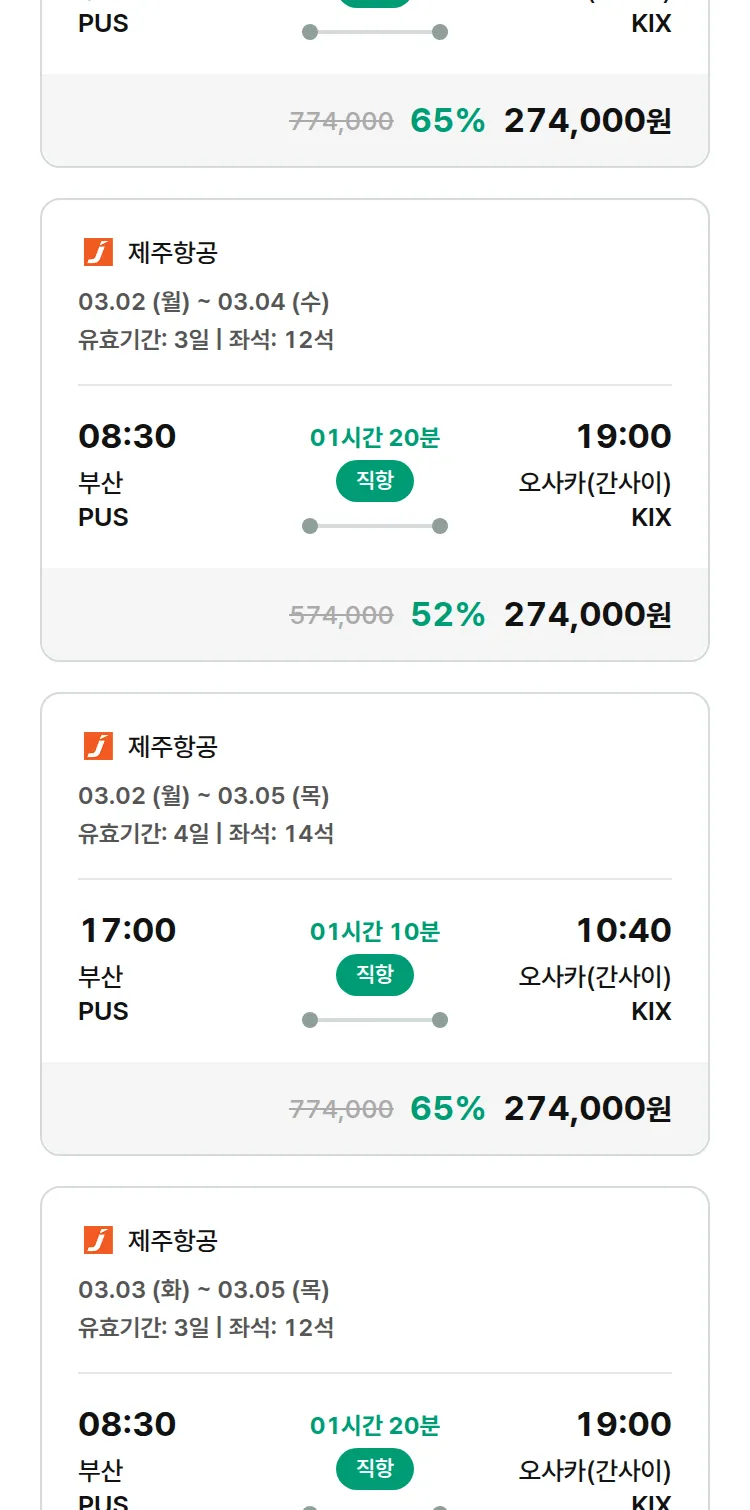Tap the 17:00 departure time
Image resolution: width=750 pixels, height=1510 pixels.
coord(127,930)
